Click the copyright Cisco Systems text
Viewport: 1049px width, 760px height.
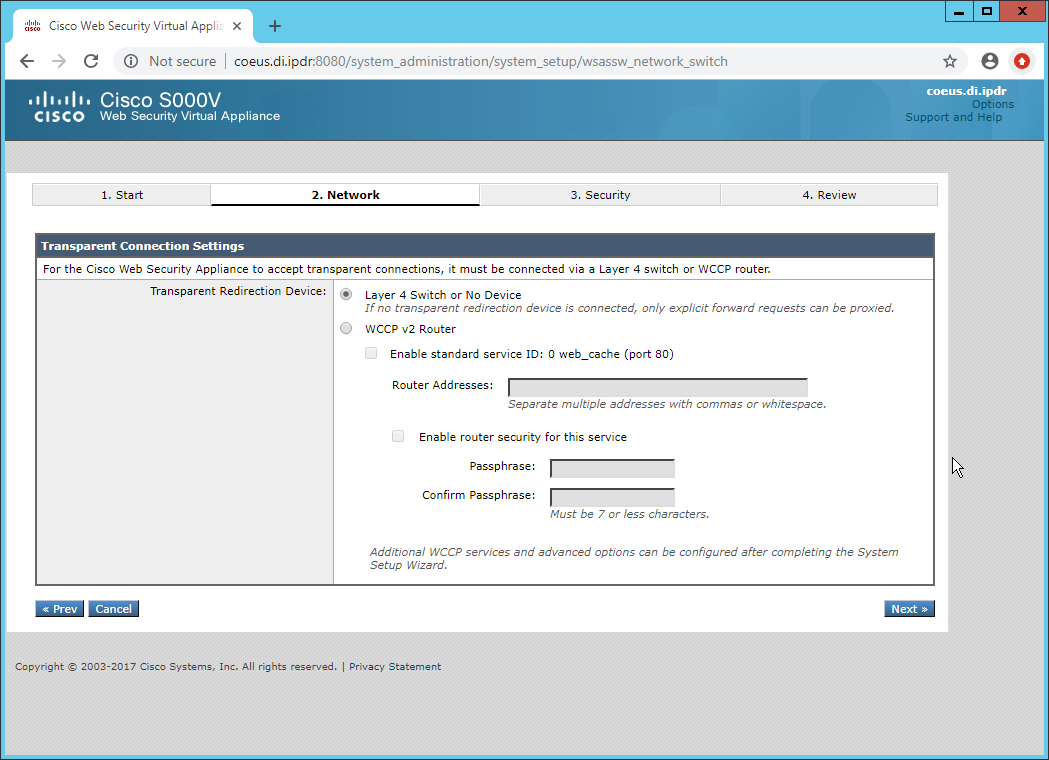[x=176, y=666]
